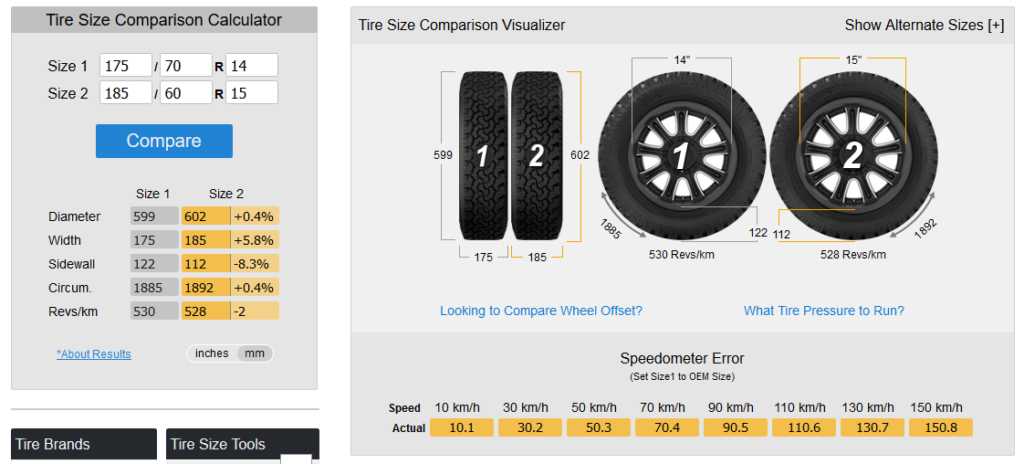Expand Show Alternate Sizes [+]
Screen dimensions: 1024x464
(x=924, y=25)
